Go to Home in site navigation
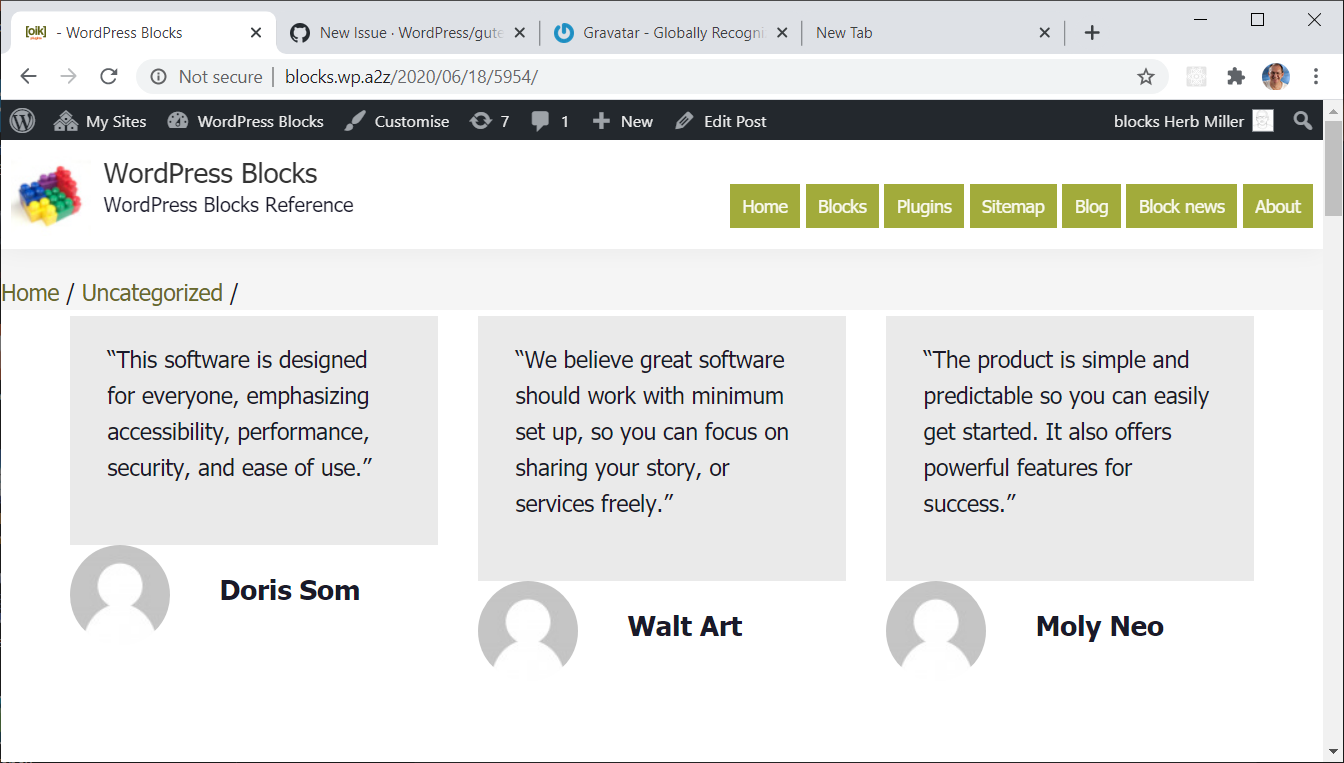 click(765, 206)
